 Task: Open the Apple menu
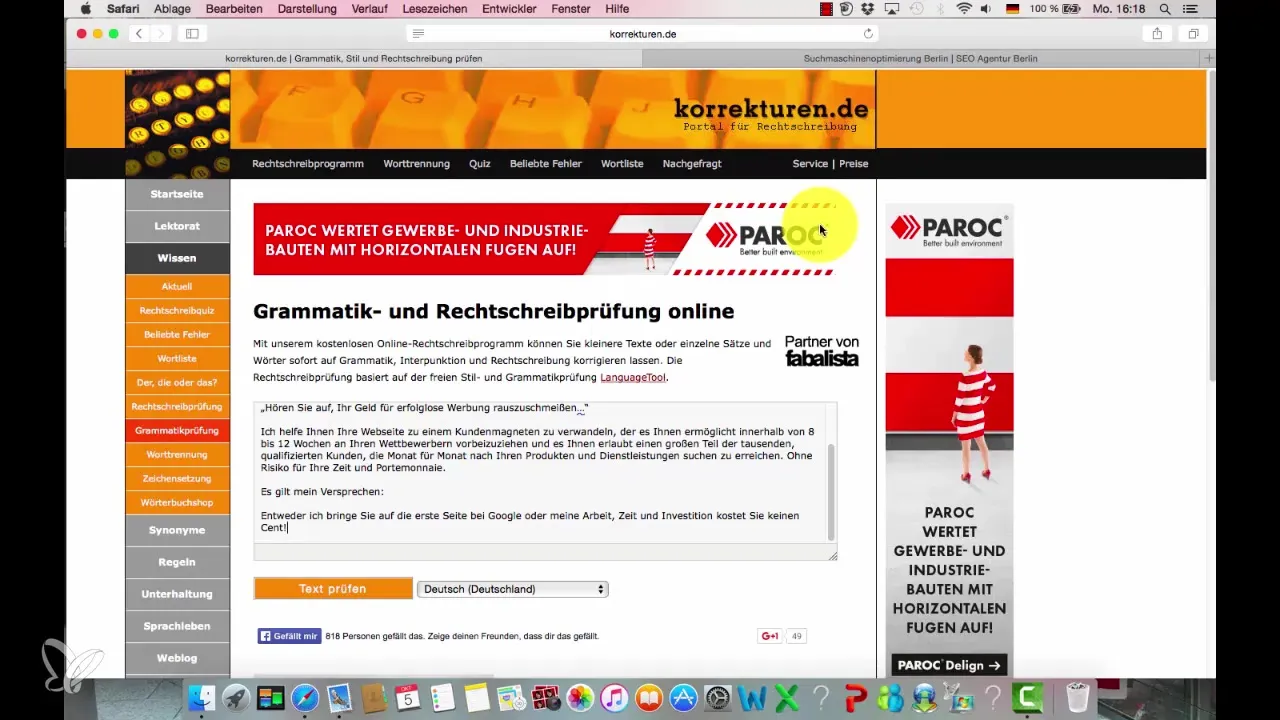85,9
